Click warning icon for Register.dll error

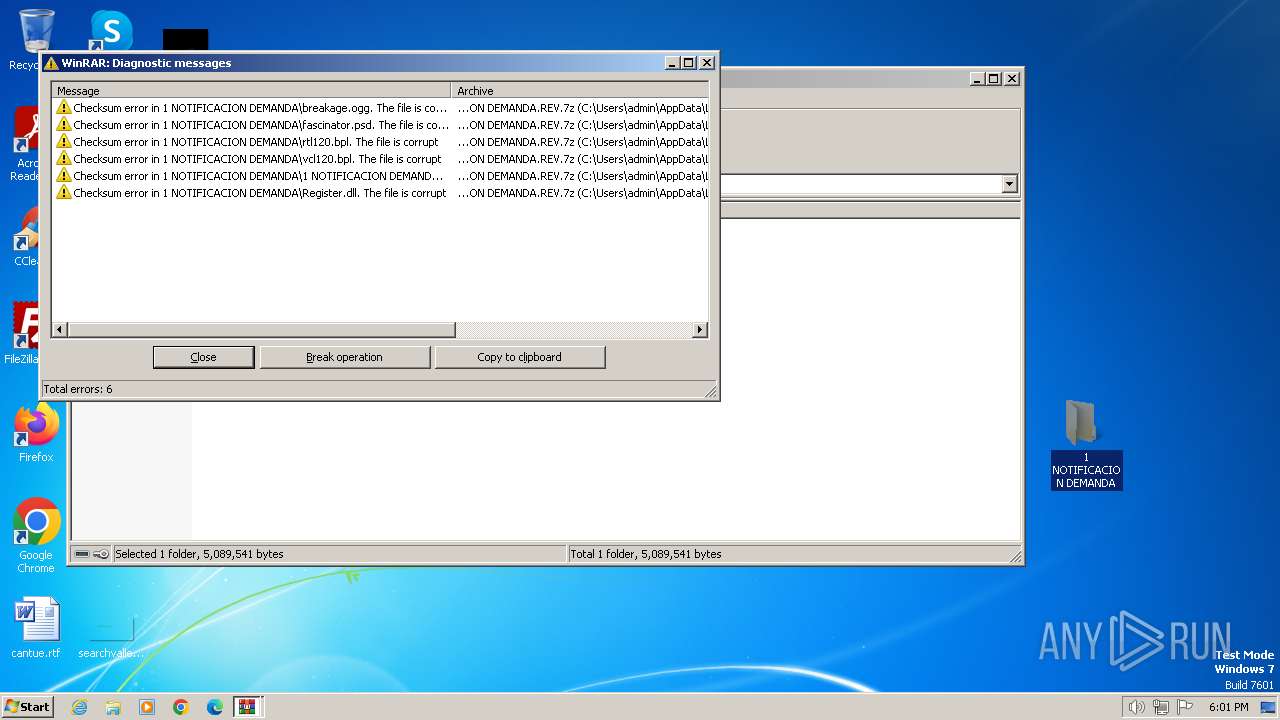64,192
